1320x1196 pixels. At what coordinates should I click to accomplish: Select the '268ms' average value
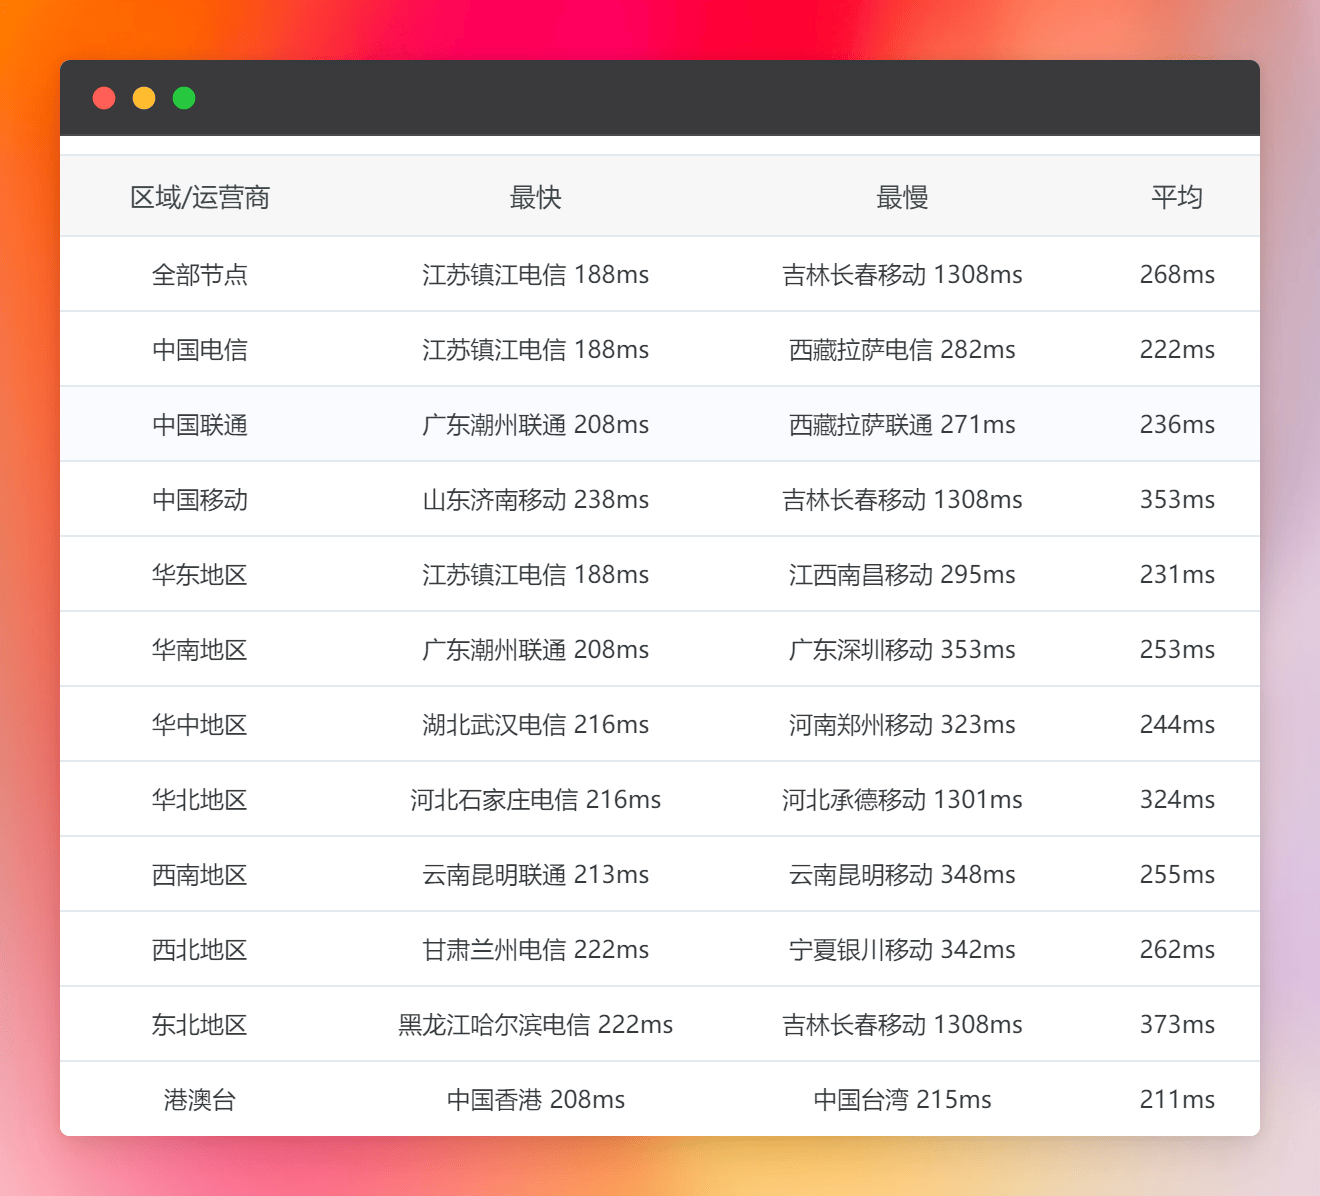[1177, 274]
